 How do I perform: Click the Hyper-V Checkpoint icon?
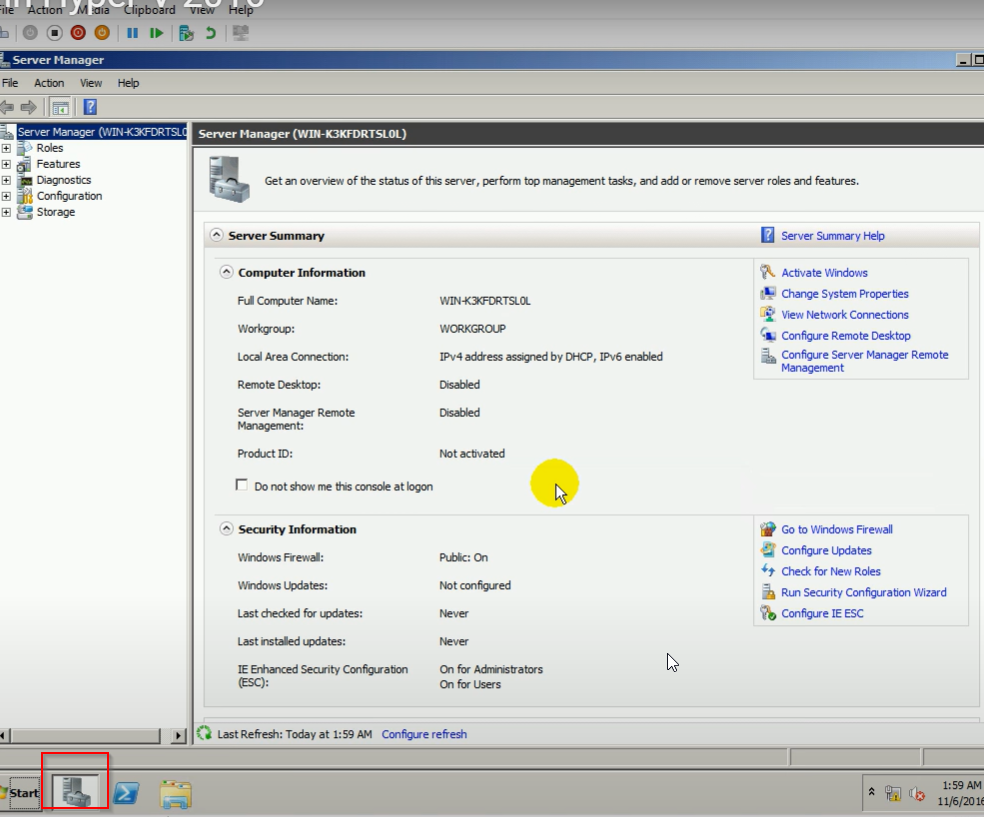186,33
